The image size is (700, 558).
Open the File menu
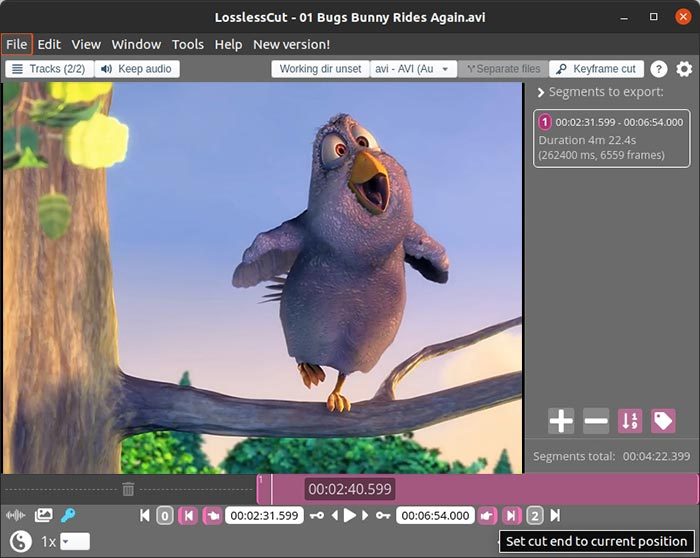click(x=17, y=44)
